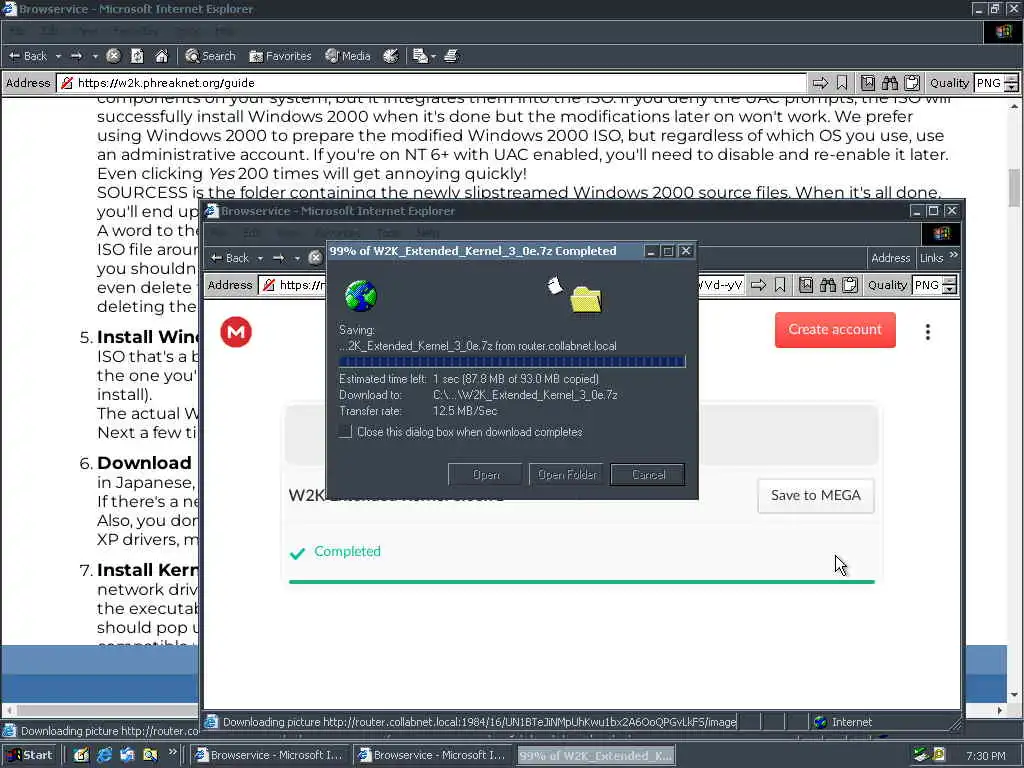Click globe icon in download dialog
The height and width of the screenshot is (768, 1024).
tap(360, 296)
